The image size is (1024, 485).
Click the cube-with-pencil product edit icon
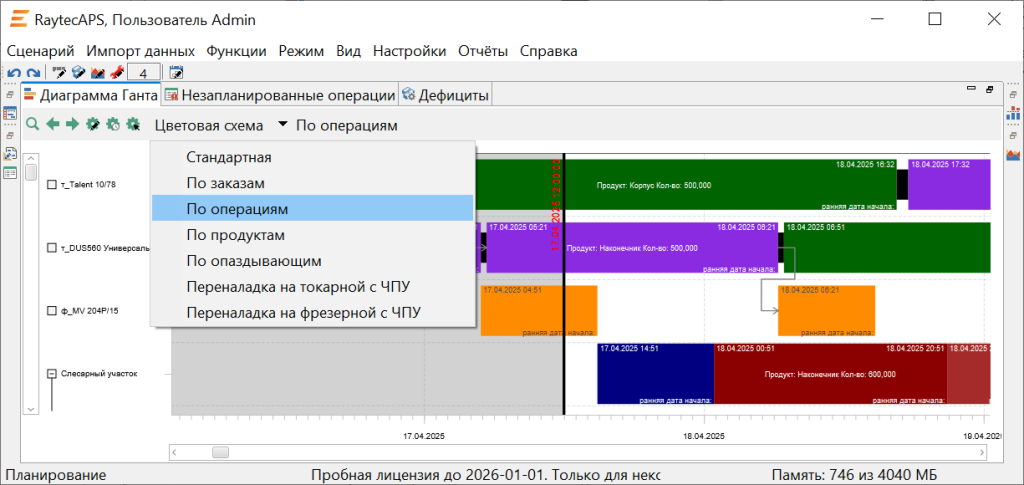78,72
